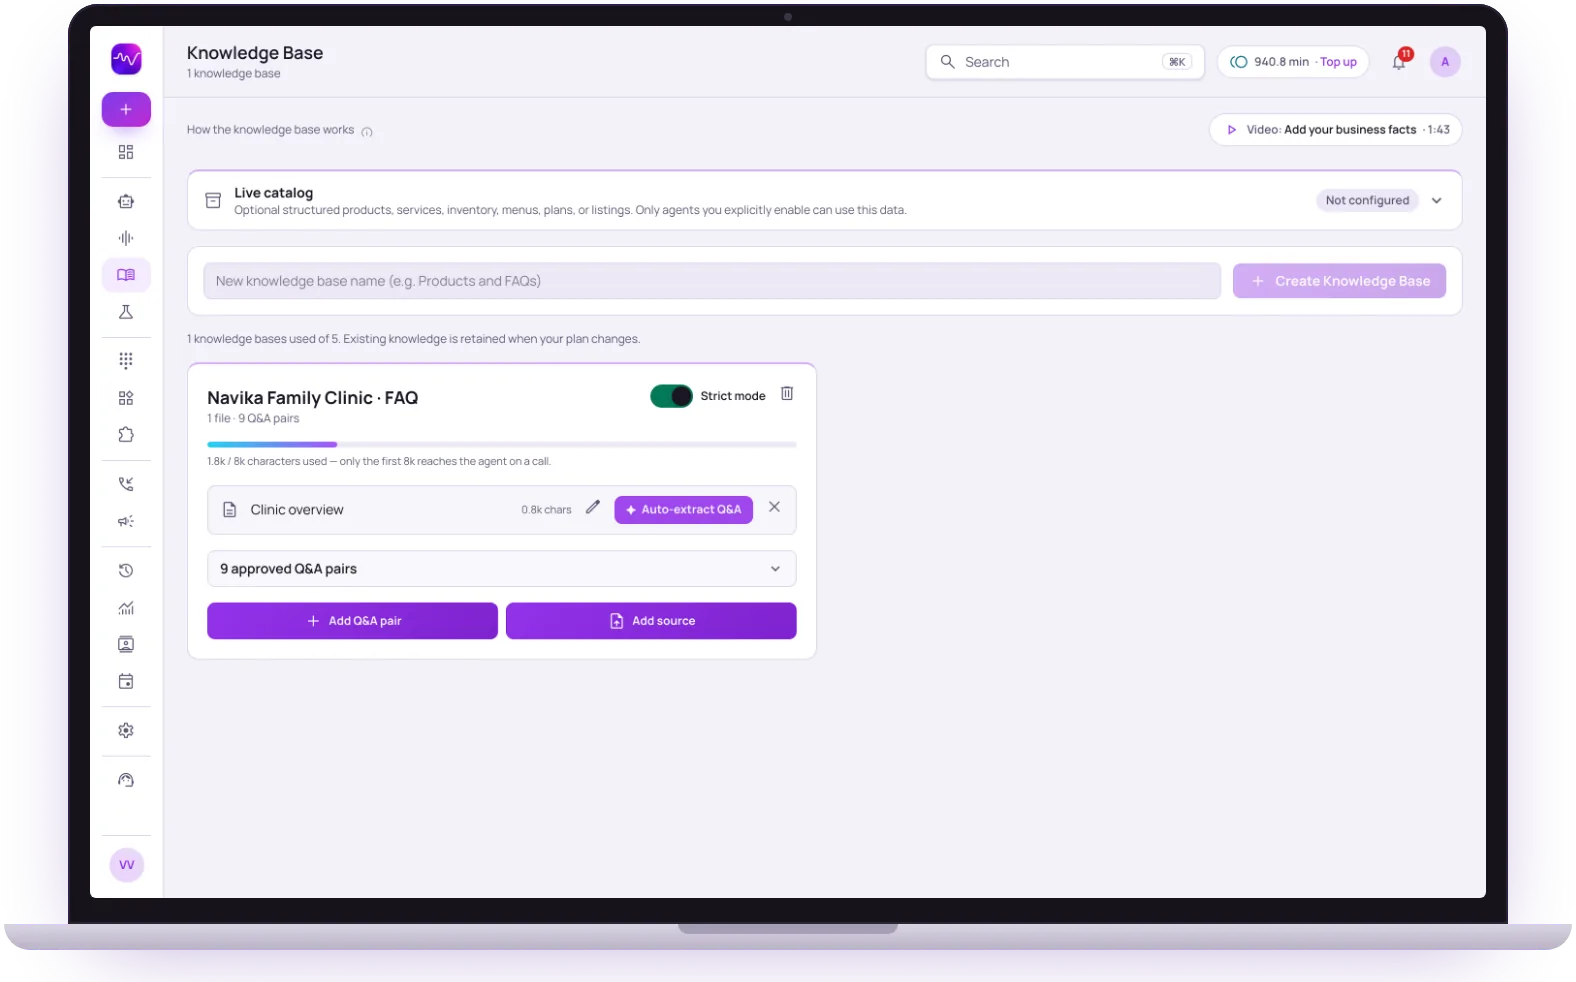Open the calendar icon in the sidebar
This screenshot has height=982, width=1576.
tap(126, 682)
